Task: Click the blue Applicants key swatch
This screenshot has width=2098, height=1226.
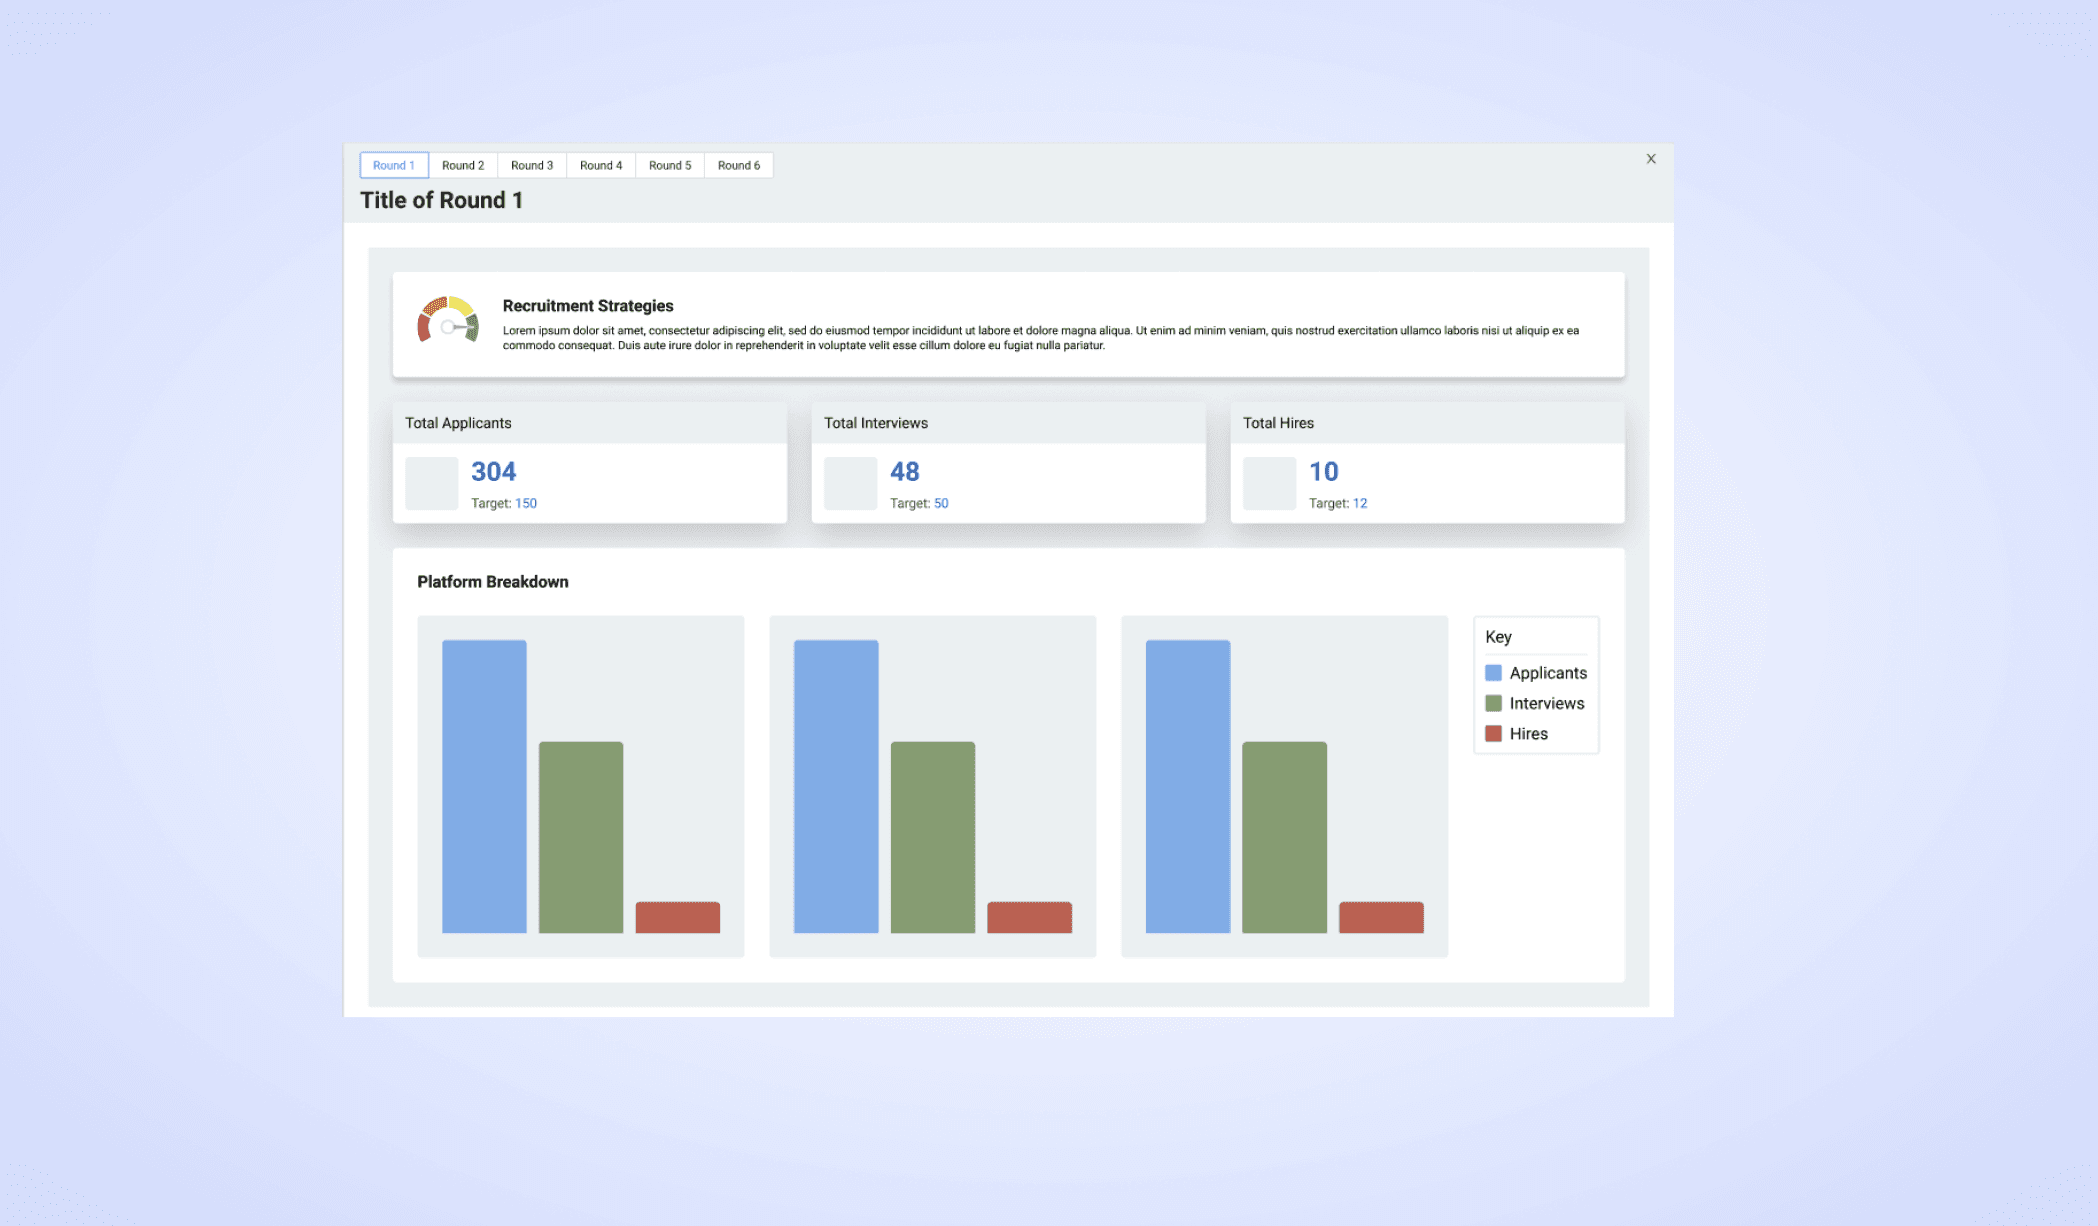Action: coord(1493,673)
